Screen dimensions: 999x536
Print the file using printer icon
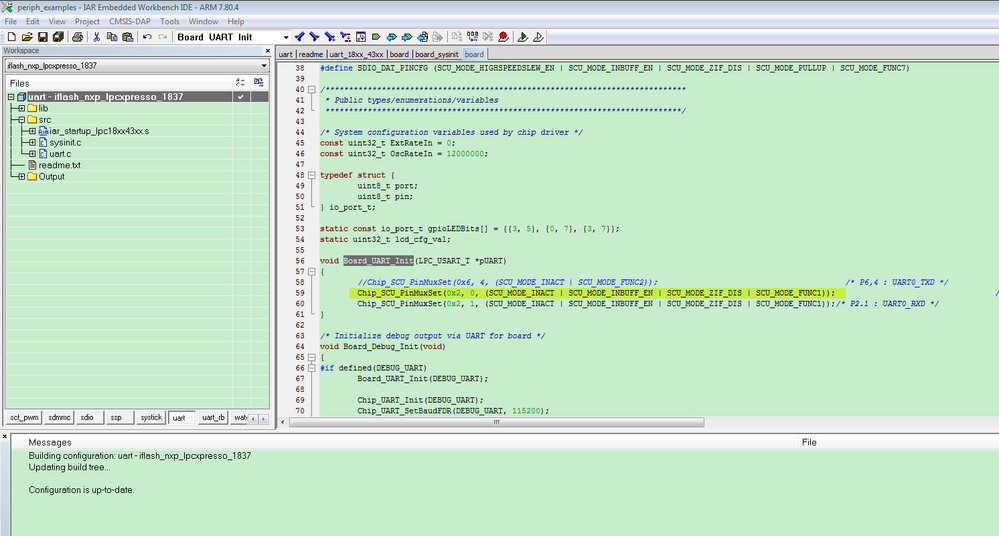[x=77, y=37]
